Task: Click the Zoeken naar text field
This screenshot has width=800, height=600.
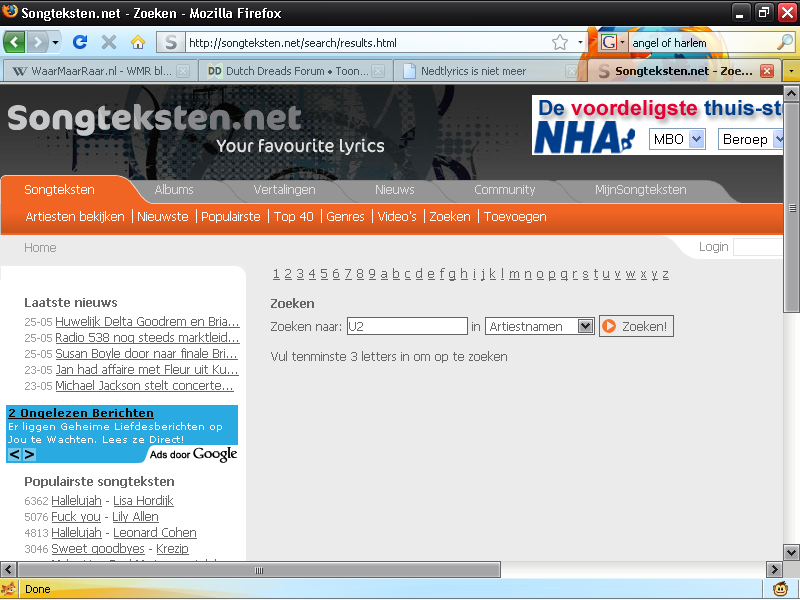Action: [x=406, y=326]
